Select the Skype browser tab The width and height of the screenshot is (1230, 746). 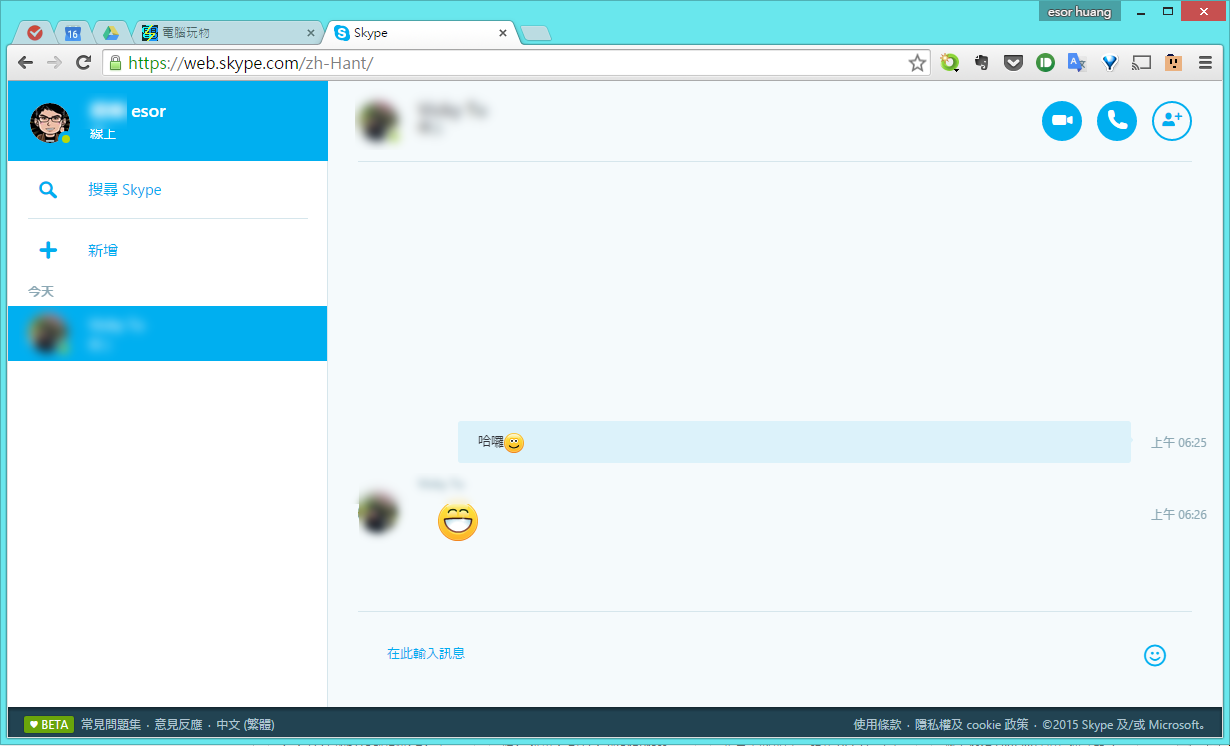tap(418, 33)
